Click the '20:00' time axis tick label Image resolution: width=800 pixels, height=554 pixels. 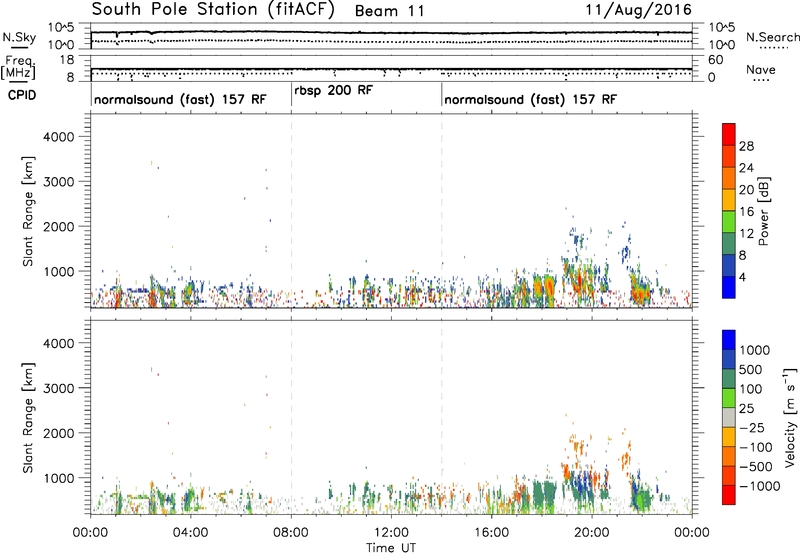tap(591, 533)
